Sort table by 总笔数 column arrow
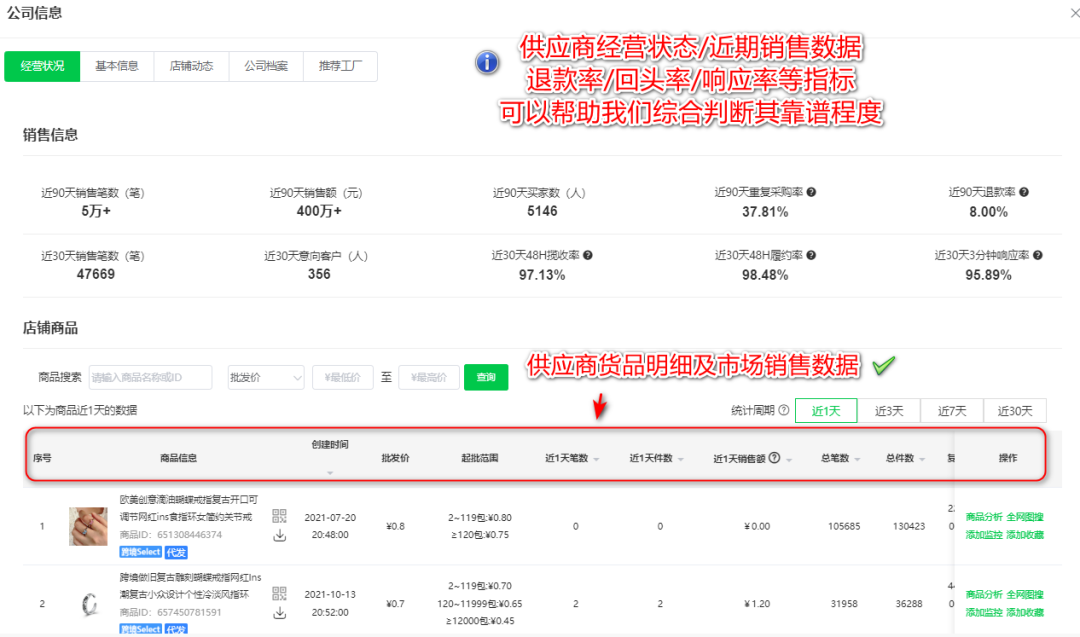Image resolution: width=1080 pixels, height=637 pixels. (857, 459)
